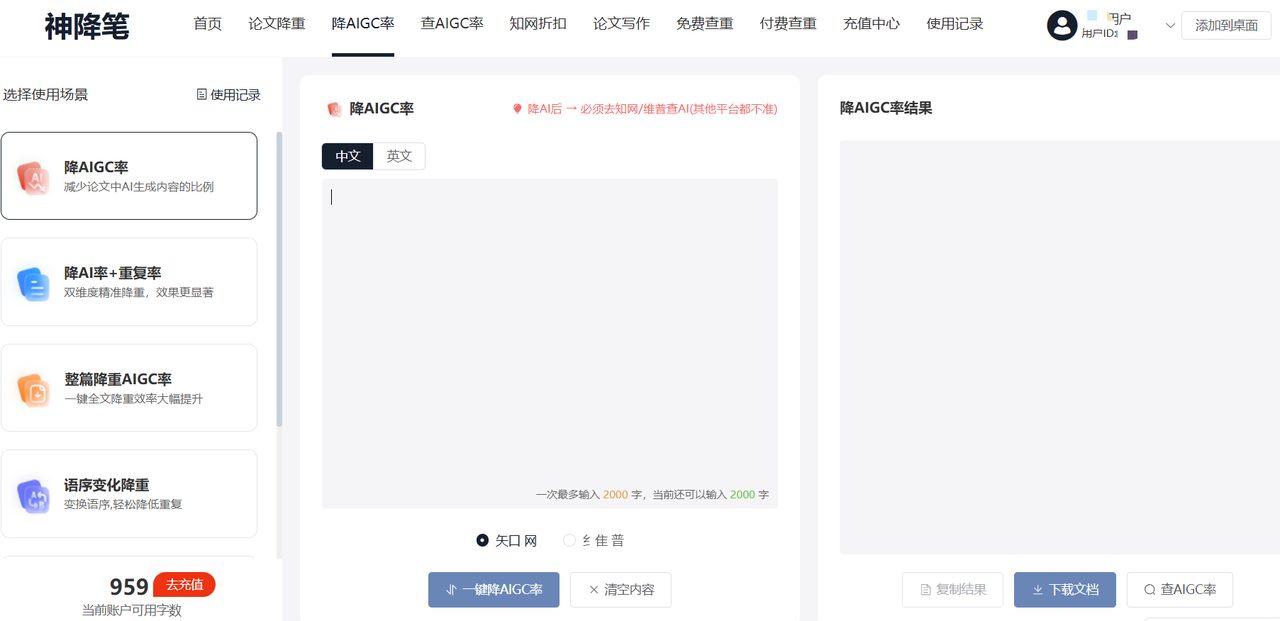Click the result output area

[x=1060, y=347]
